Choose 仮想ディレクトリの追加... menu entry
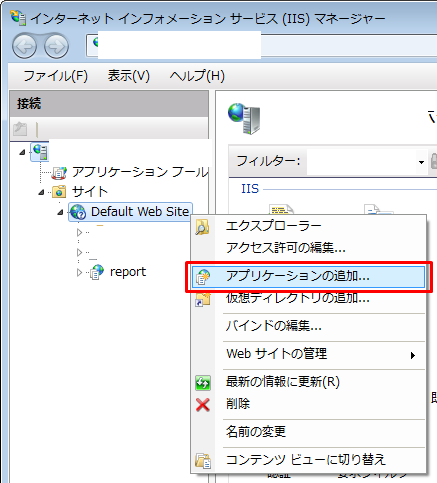 tap(308, 298)
